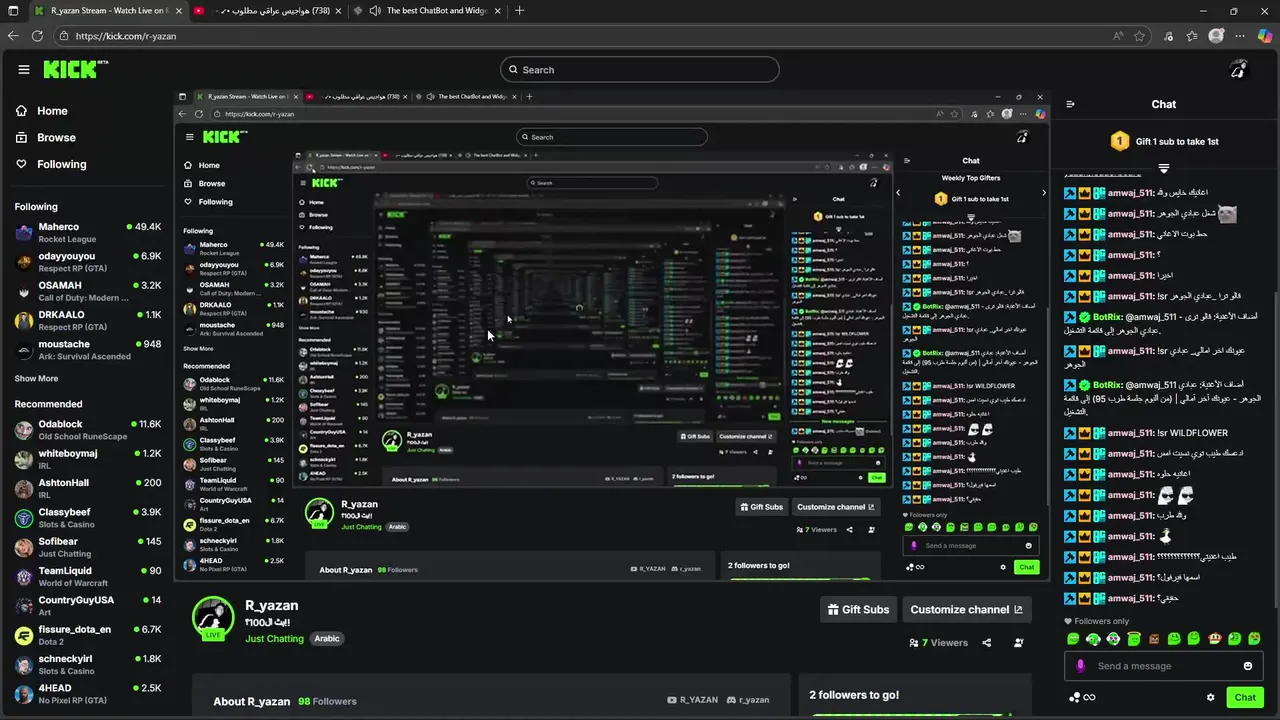Click Just Chatting category link
Image resolution: width=1280 pixels, height=720 pixels.
(274, 639)
